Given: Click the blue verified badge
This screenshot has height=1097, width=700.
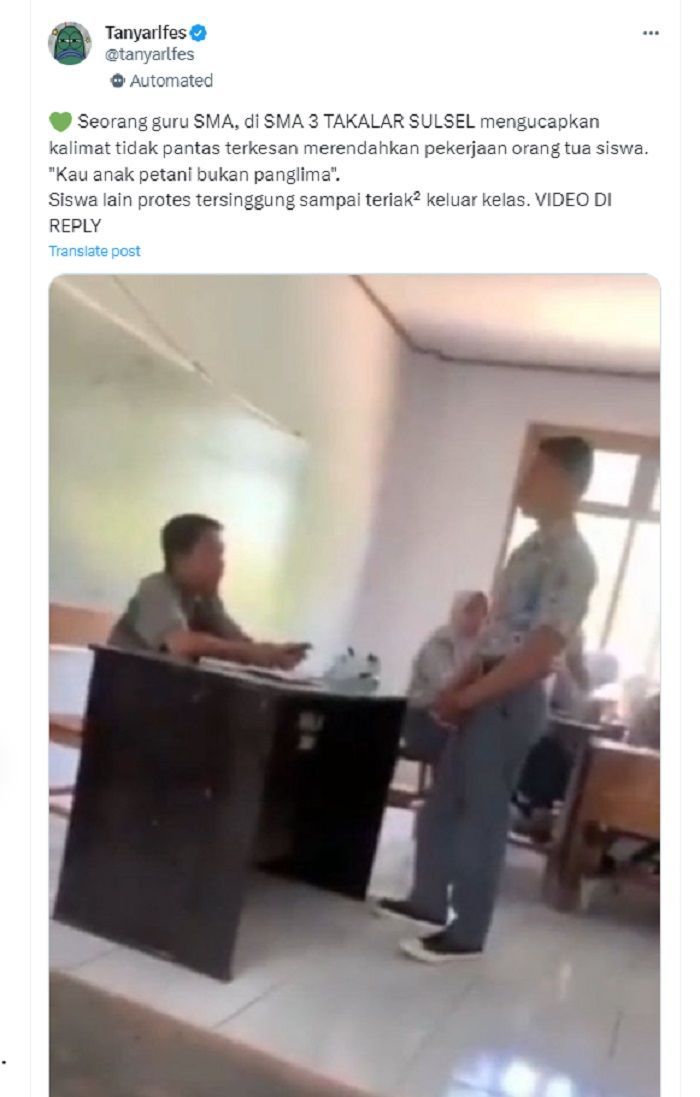Looking at the screenshot, I should click(198, 33).
